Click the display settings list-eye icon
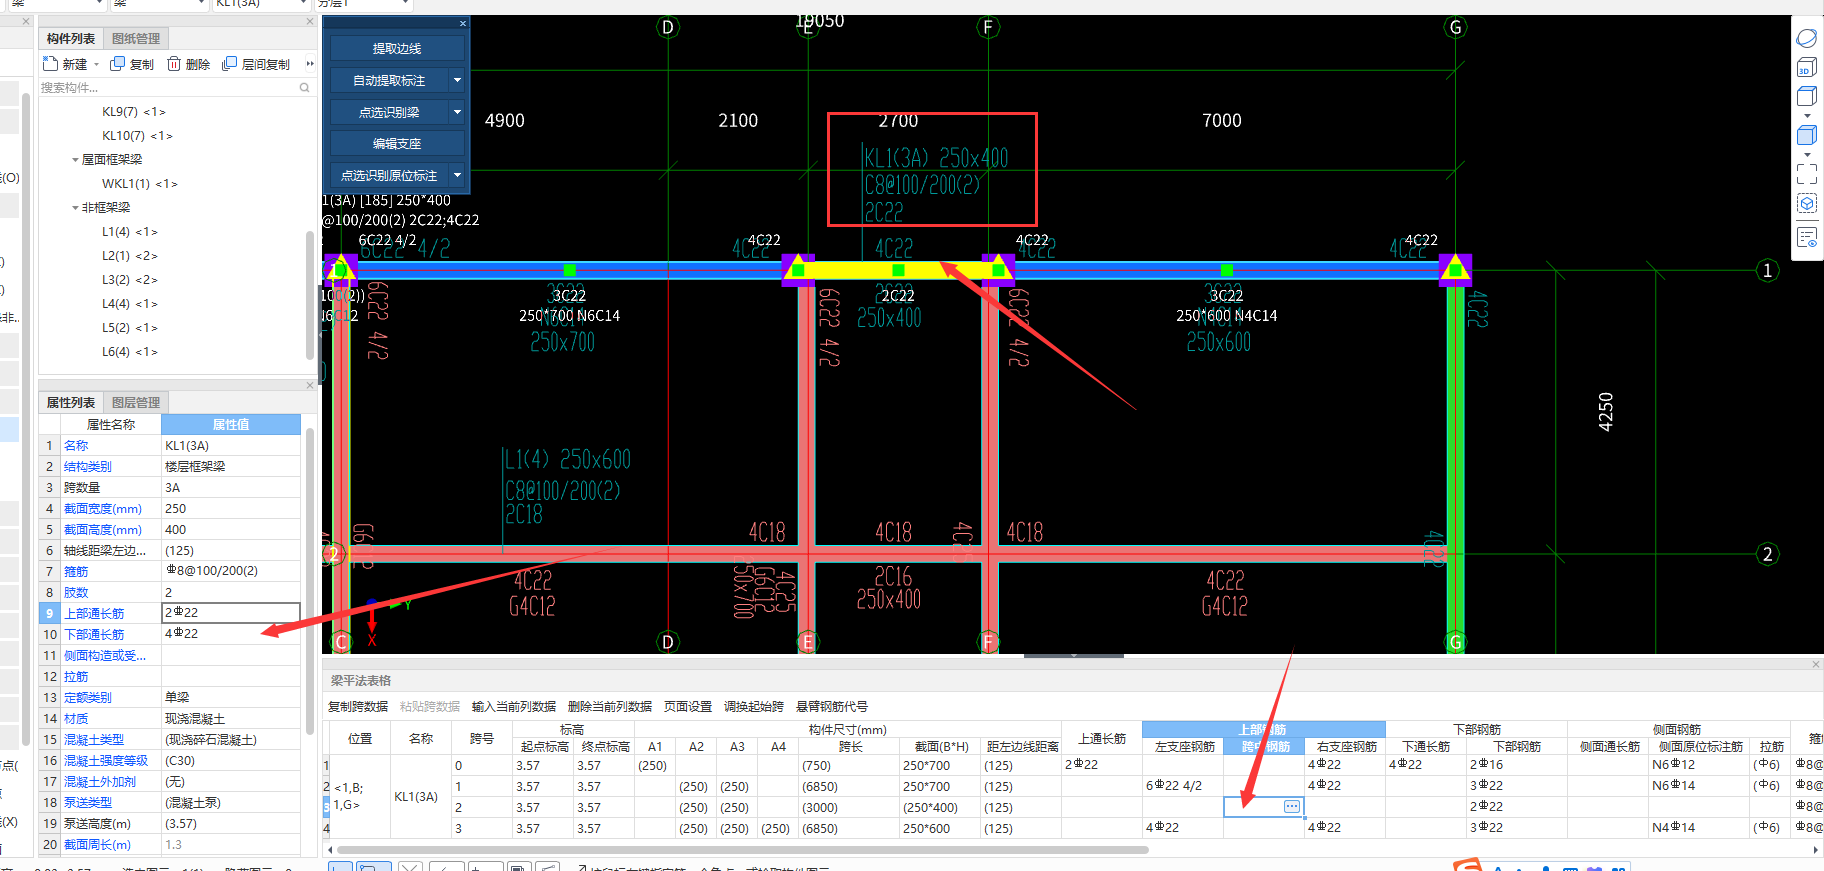The height and width of the screenshot is (871, 1824). (x=1806, y=238)
